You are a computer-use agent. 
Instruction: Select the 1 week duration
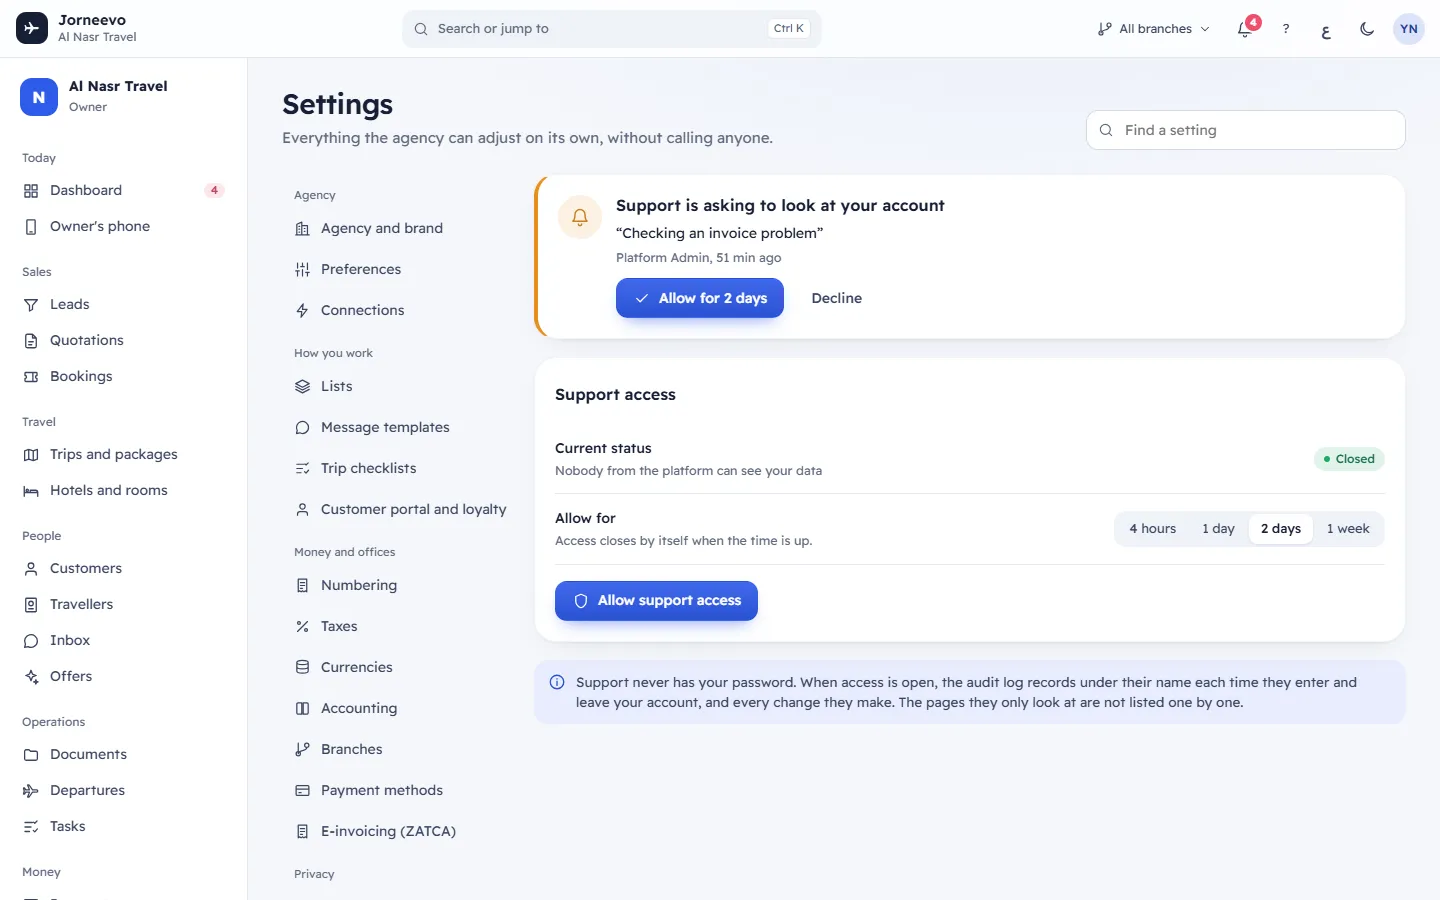1348,529
